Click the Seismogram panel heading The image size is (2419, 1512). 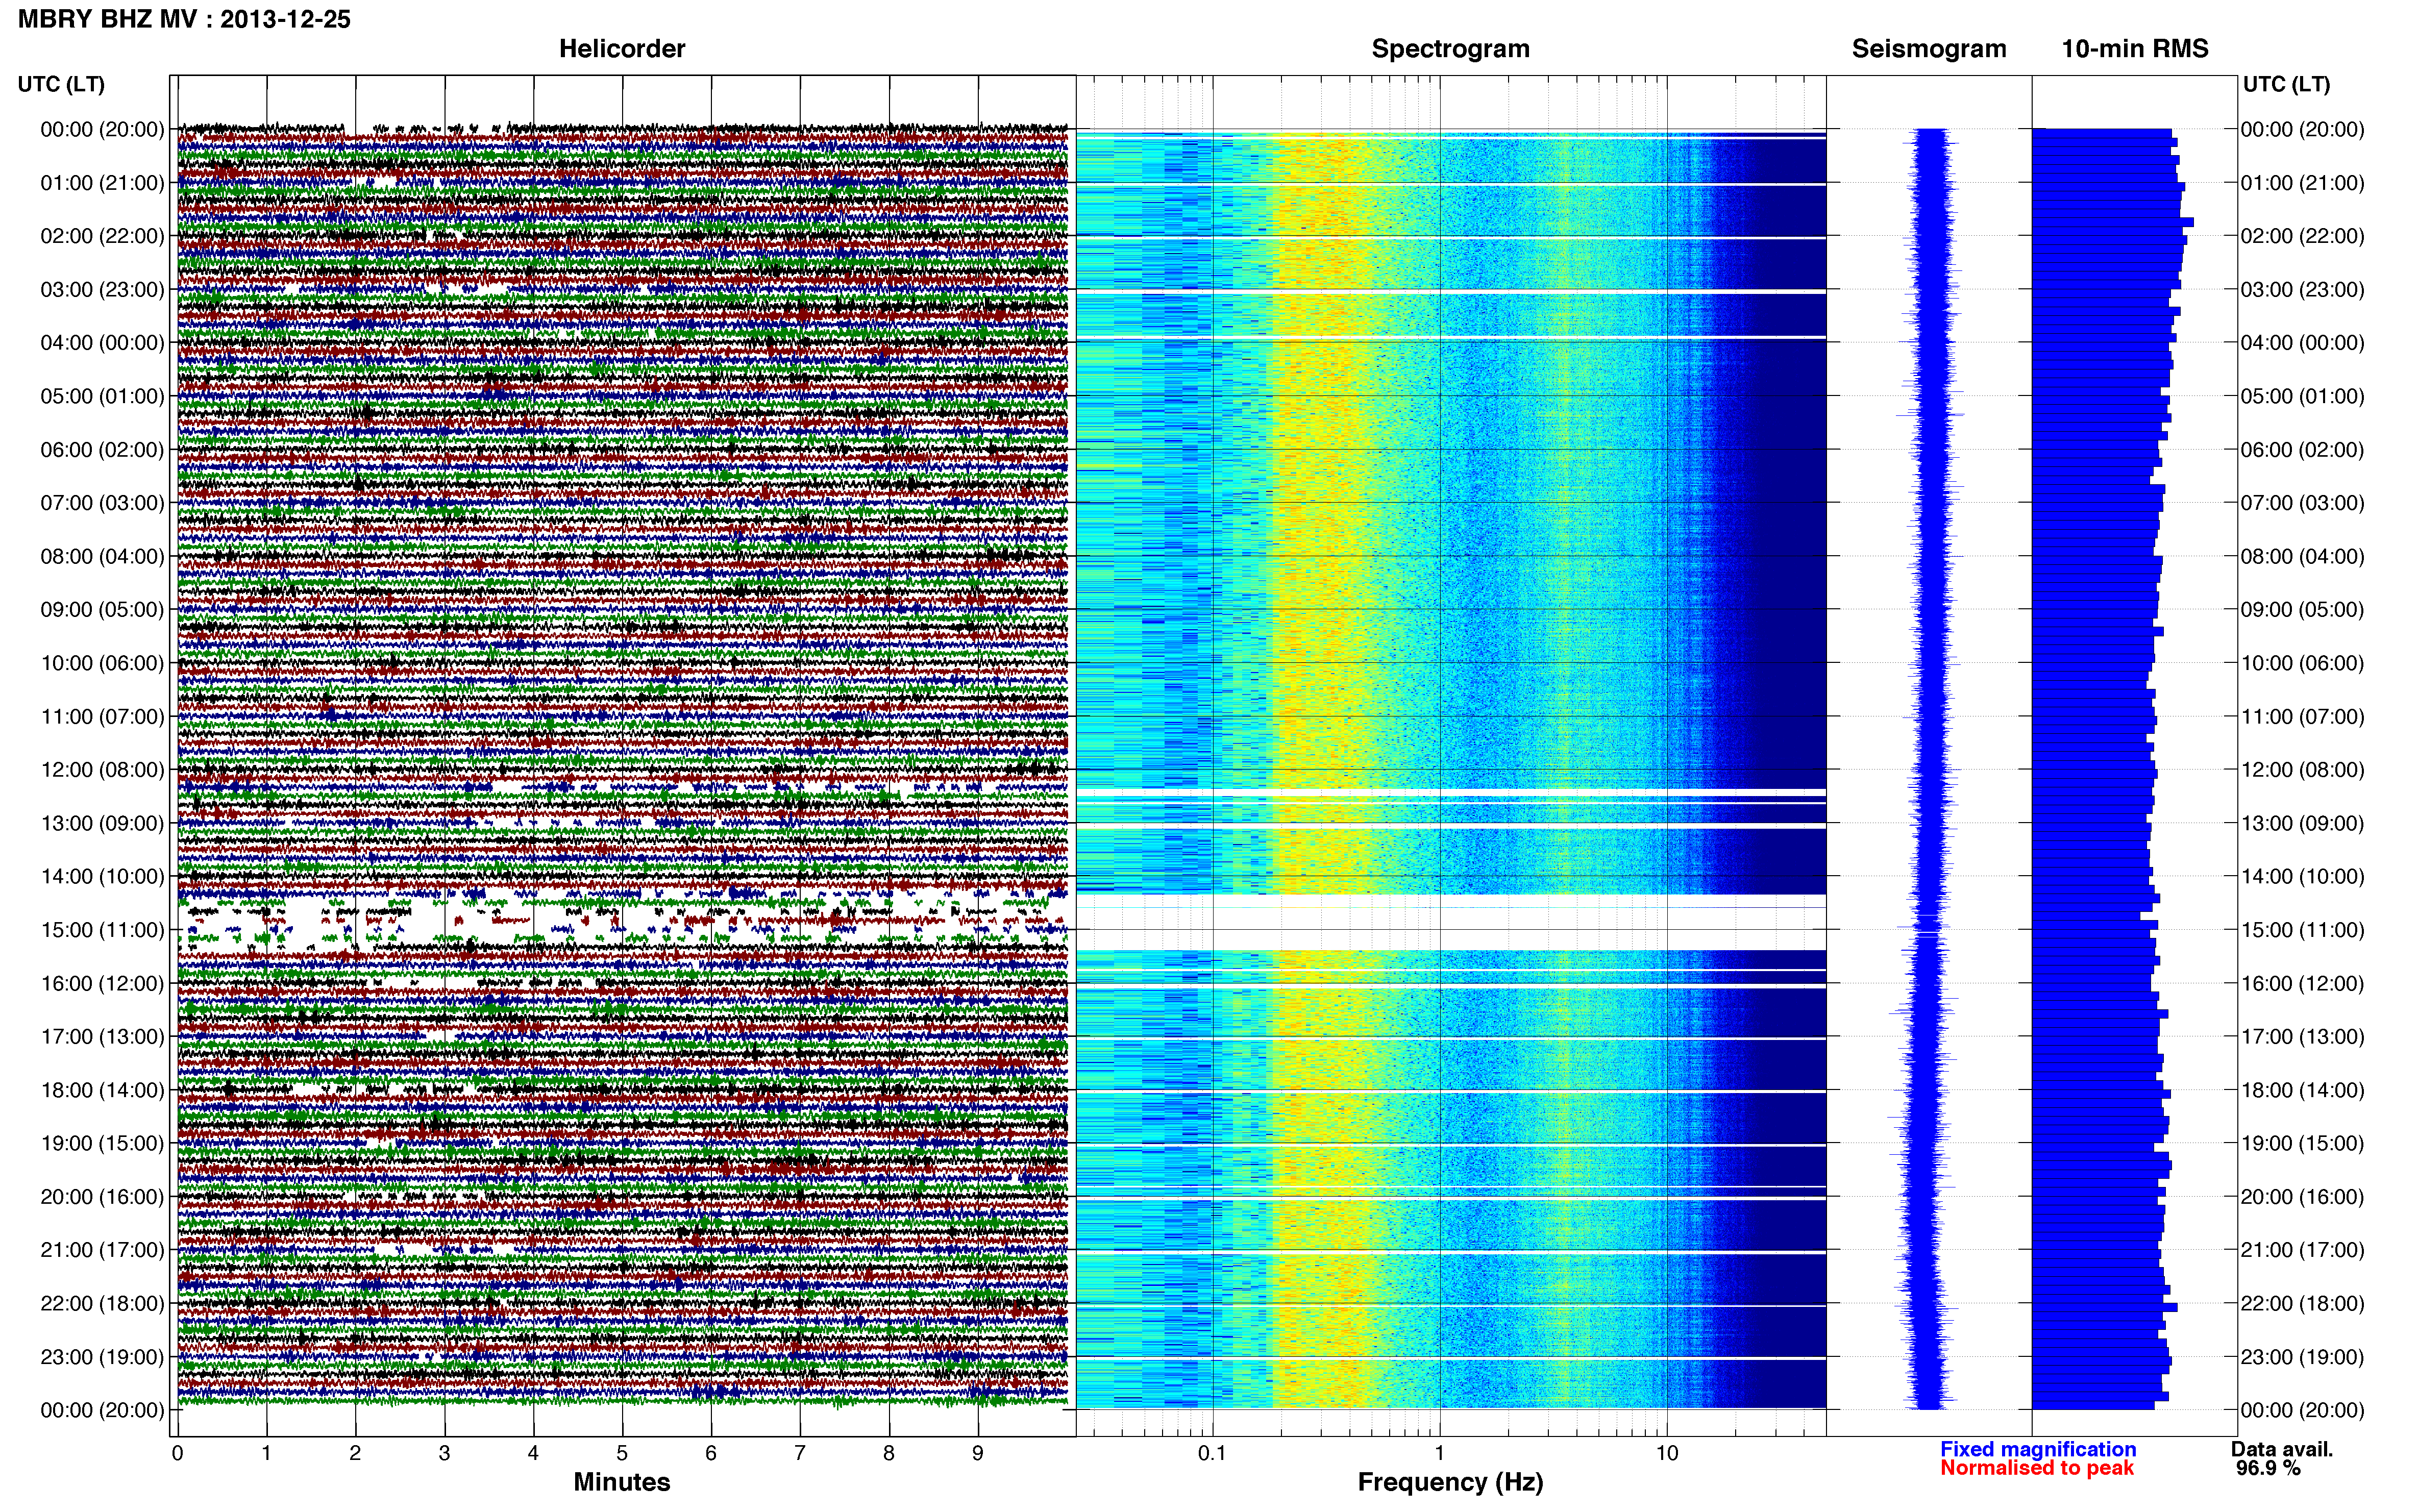point(1929,49)
